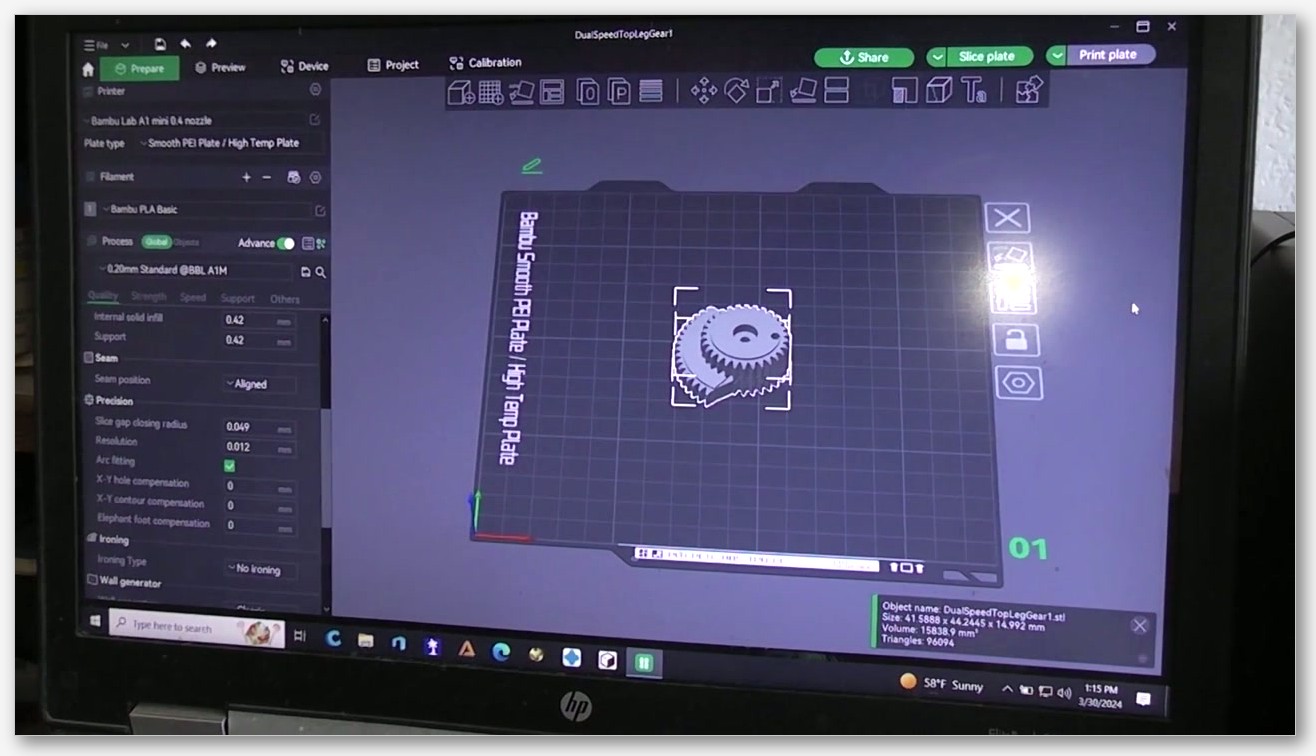
Task: Click the Add cube primitive toolbar icon
Action: tap(461, 92)
